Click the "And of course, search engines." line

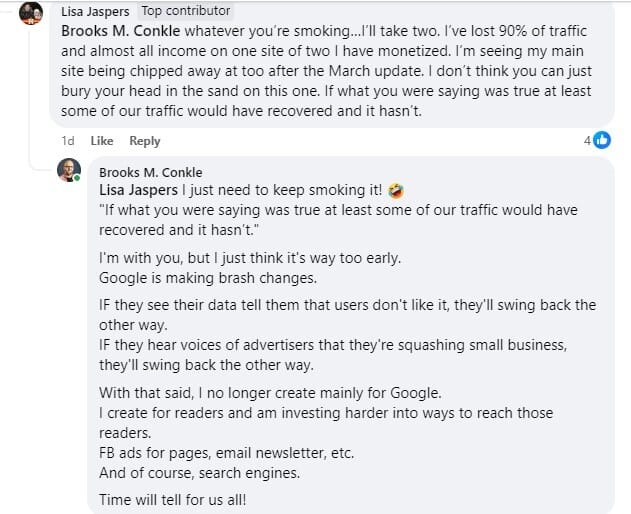(x=199, y=472)
